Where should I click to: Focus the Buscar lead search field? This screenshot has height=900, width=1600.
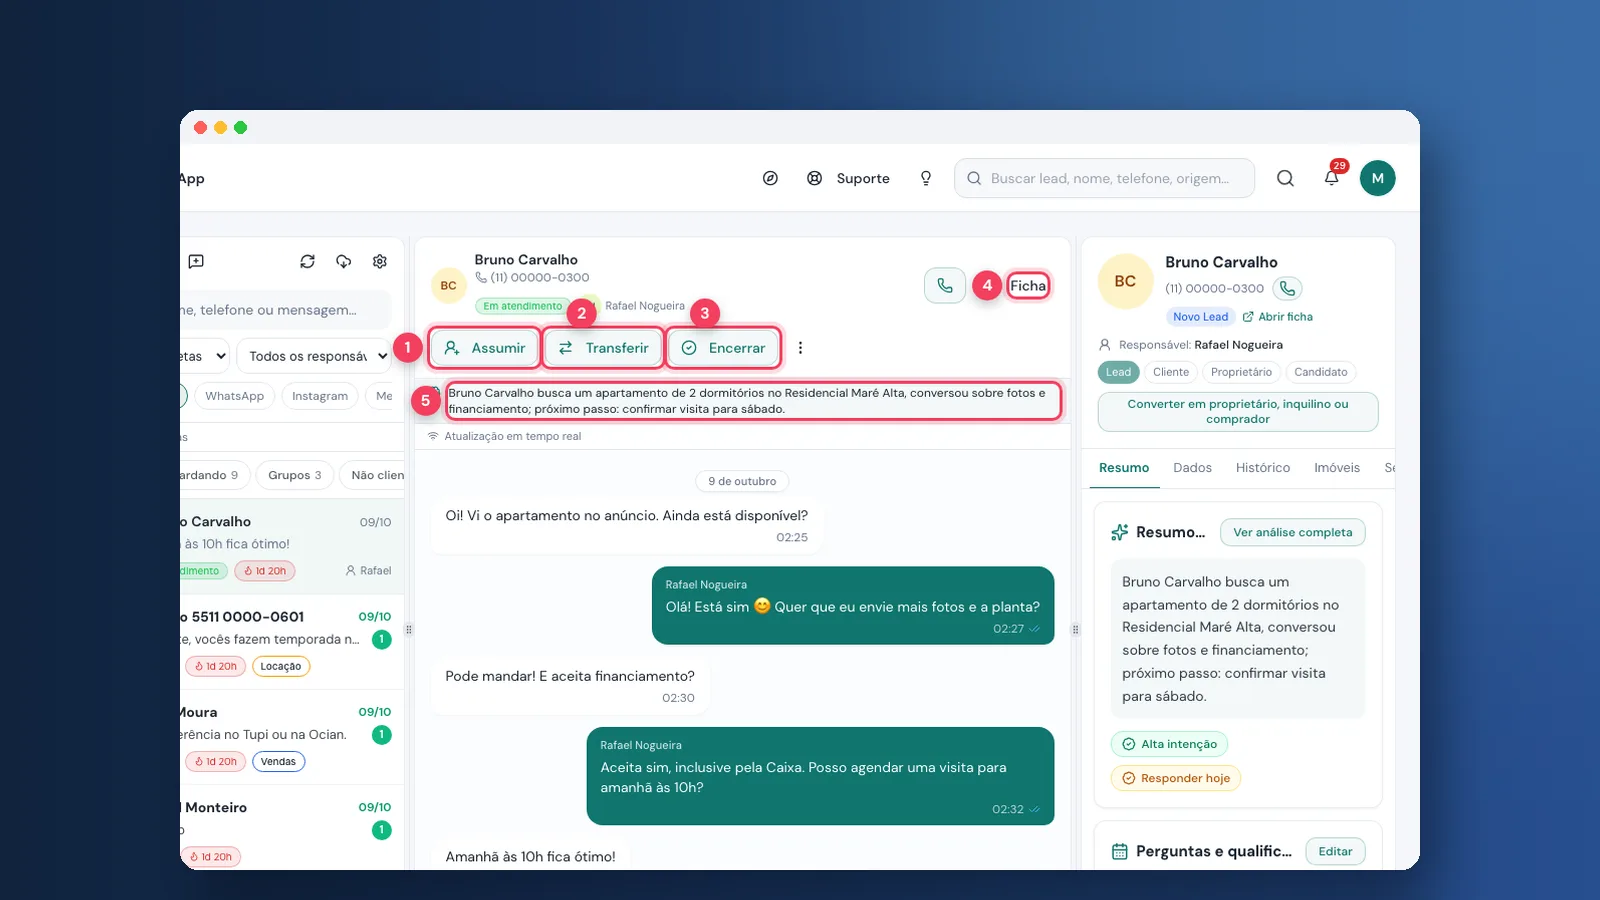point(1105,178)
